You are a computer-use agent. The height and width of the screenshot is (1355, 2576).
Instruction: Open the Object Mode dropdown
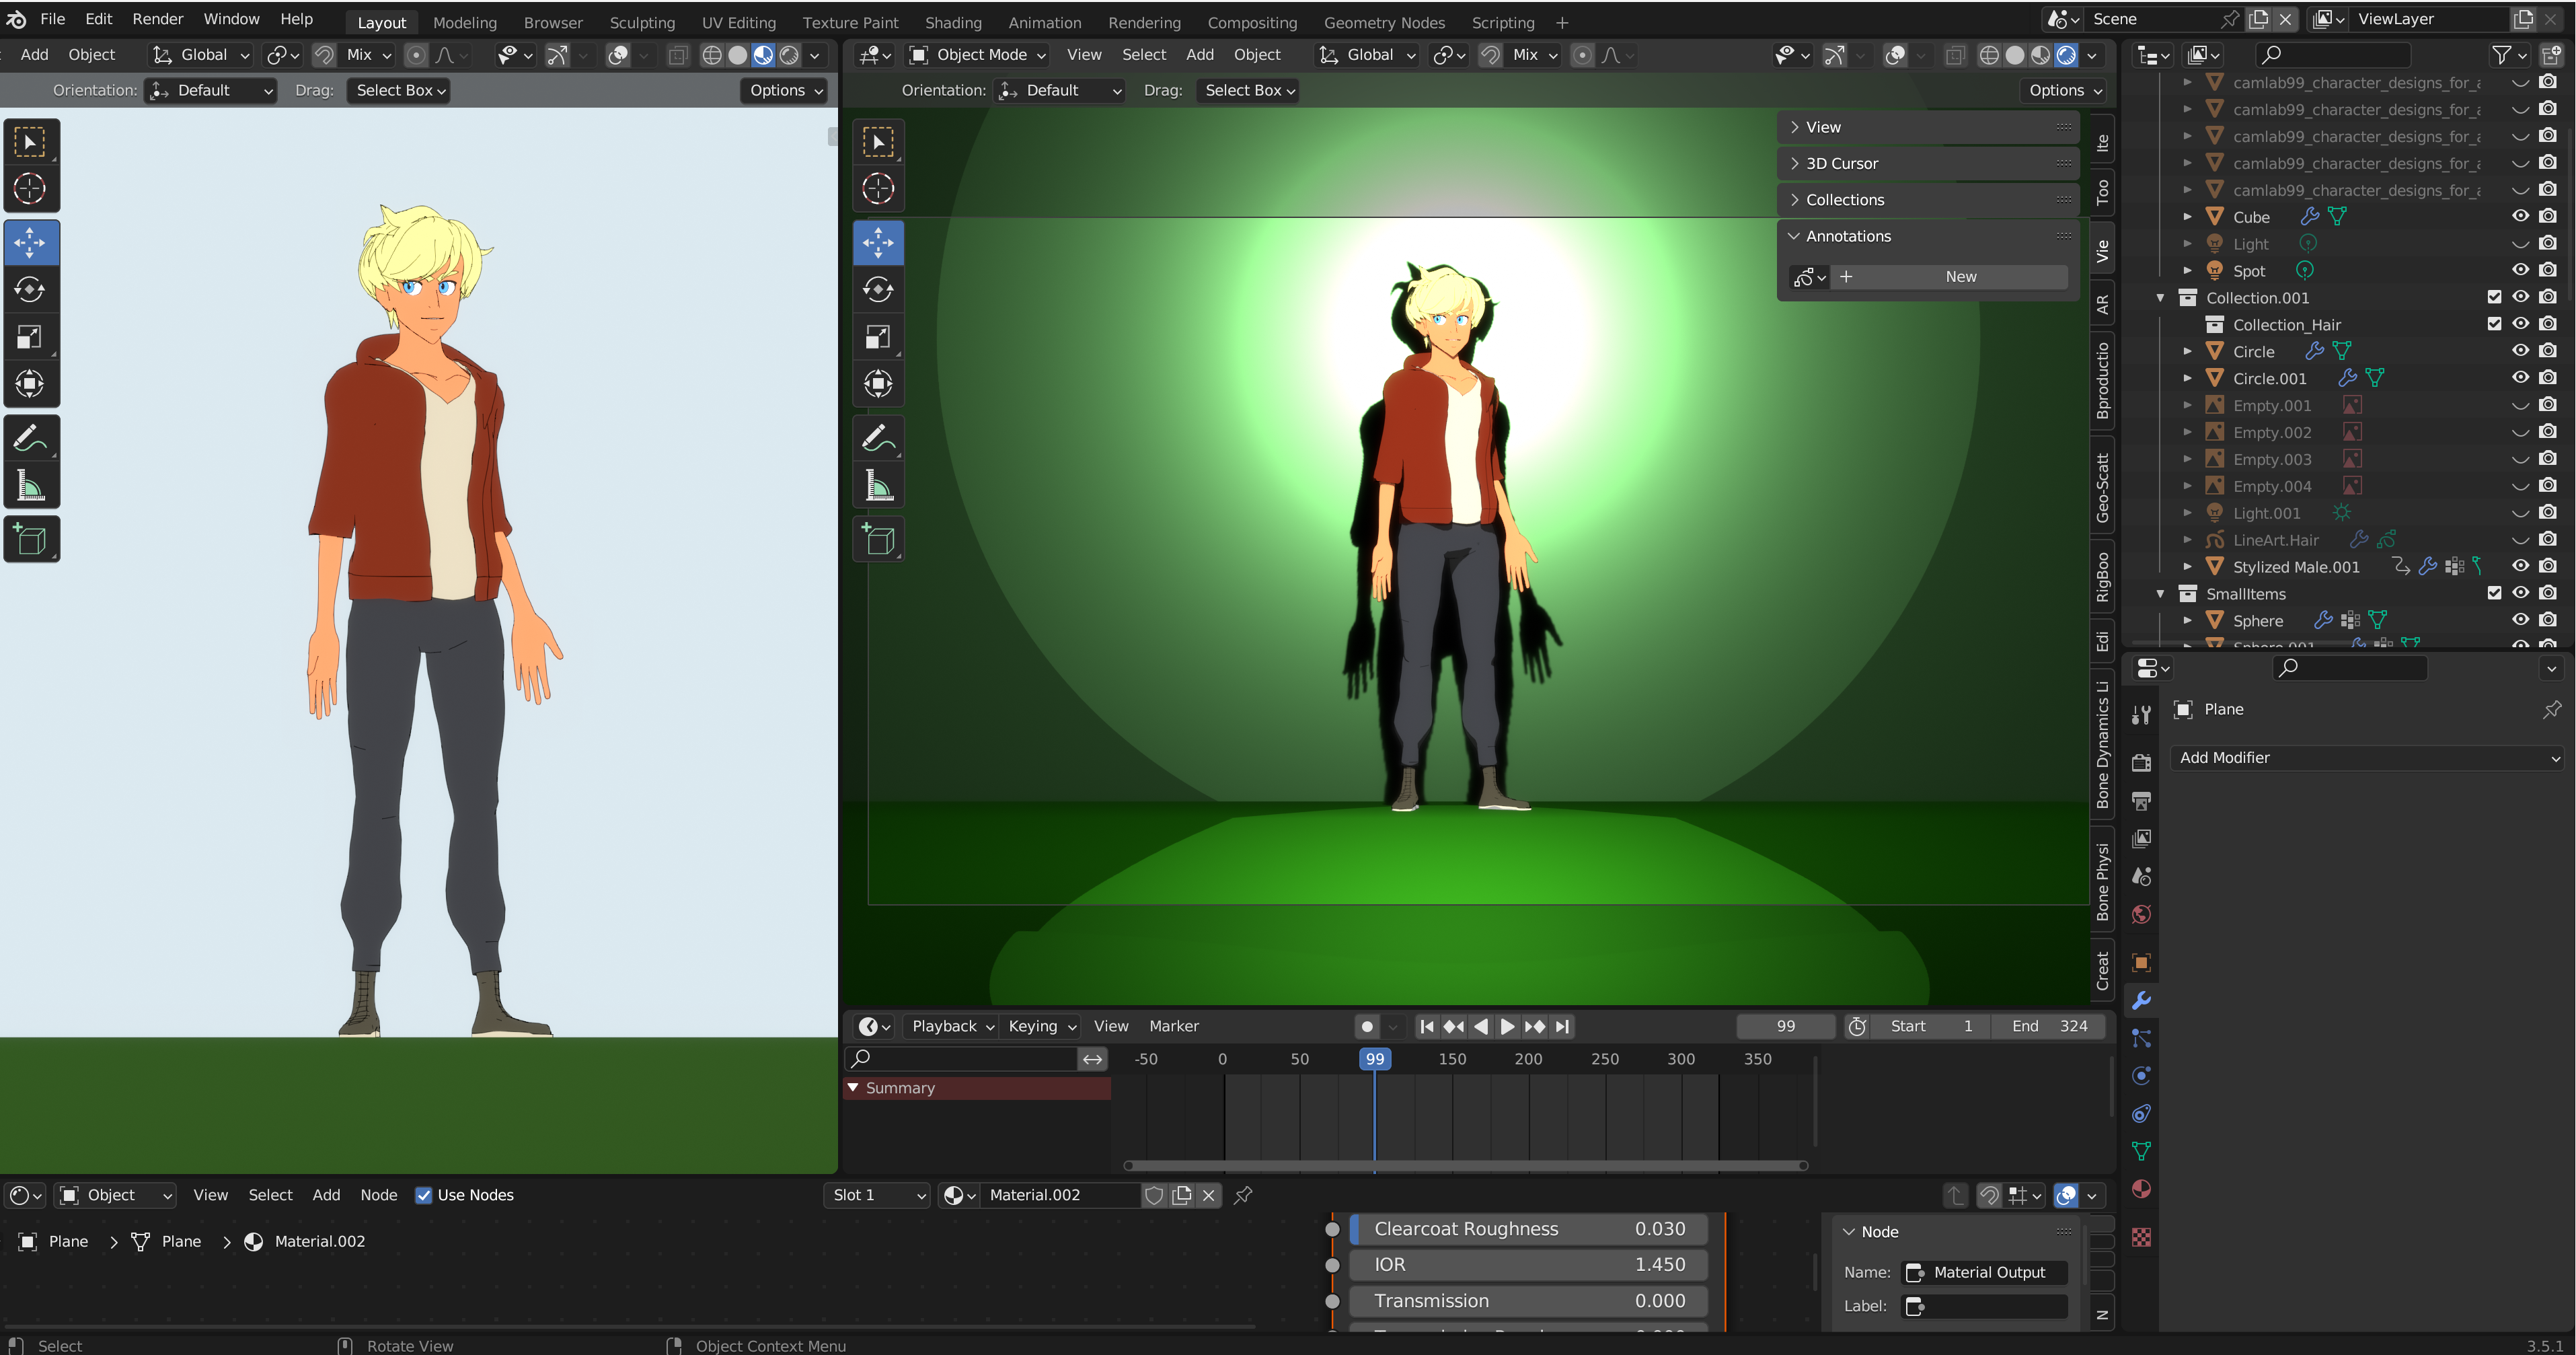tap(978, 55)
